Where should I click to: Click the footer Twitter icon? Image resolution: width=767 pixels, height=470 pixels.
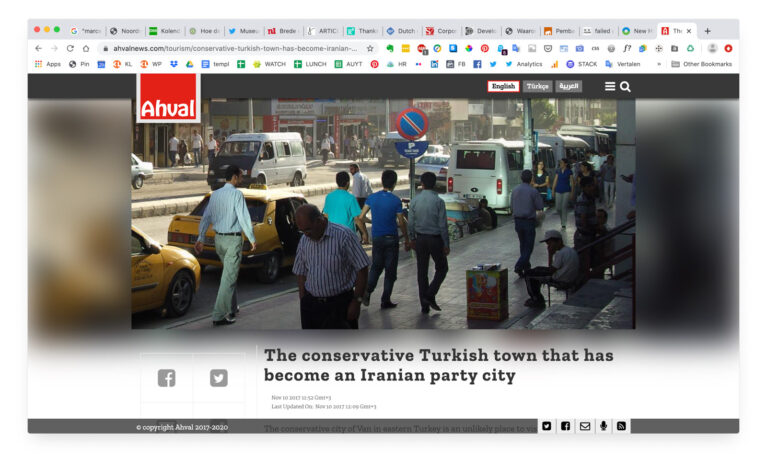coord(546,426)
